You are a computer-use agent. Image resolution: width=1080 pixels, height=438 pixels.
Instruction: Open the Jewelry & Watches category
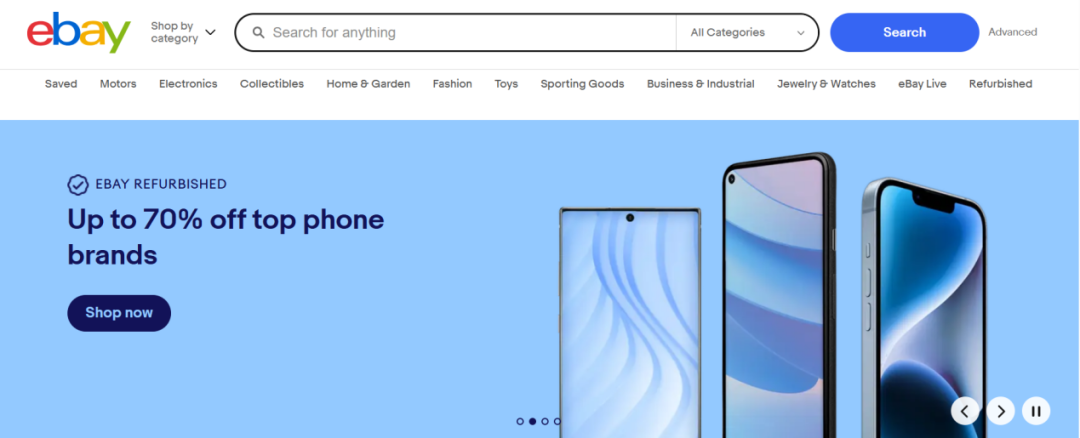pos(827,84)
